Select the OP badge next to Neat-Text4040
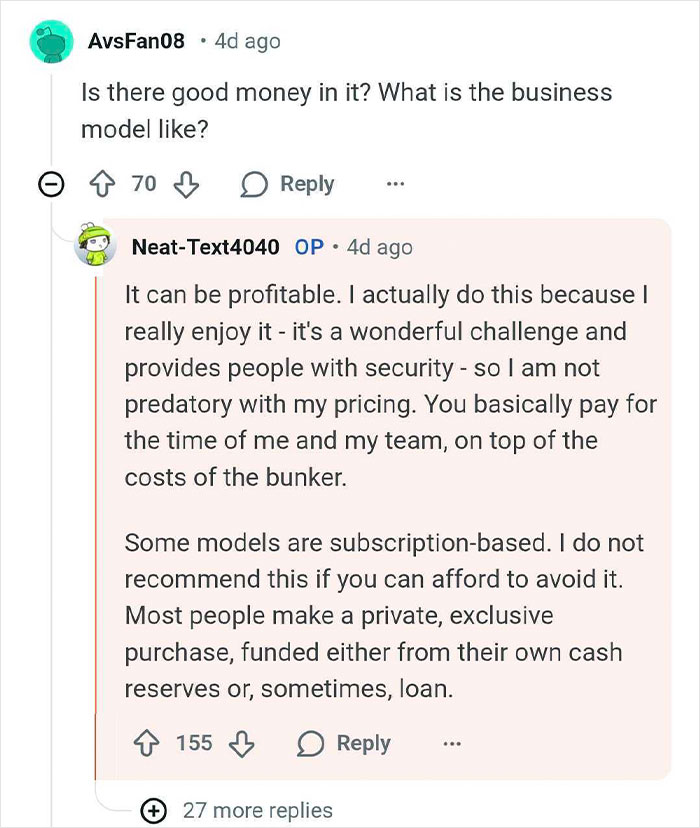700x828 pixels. 311,247
